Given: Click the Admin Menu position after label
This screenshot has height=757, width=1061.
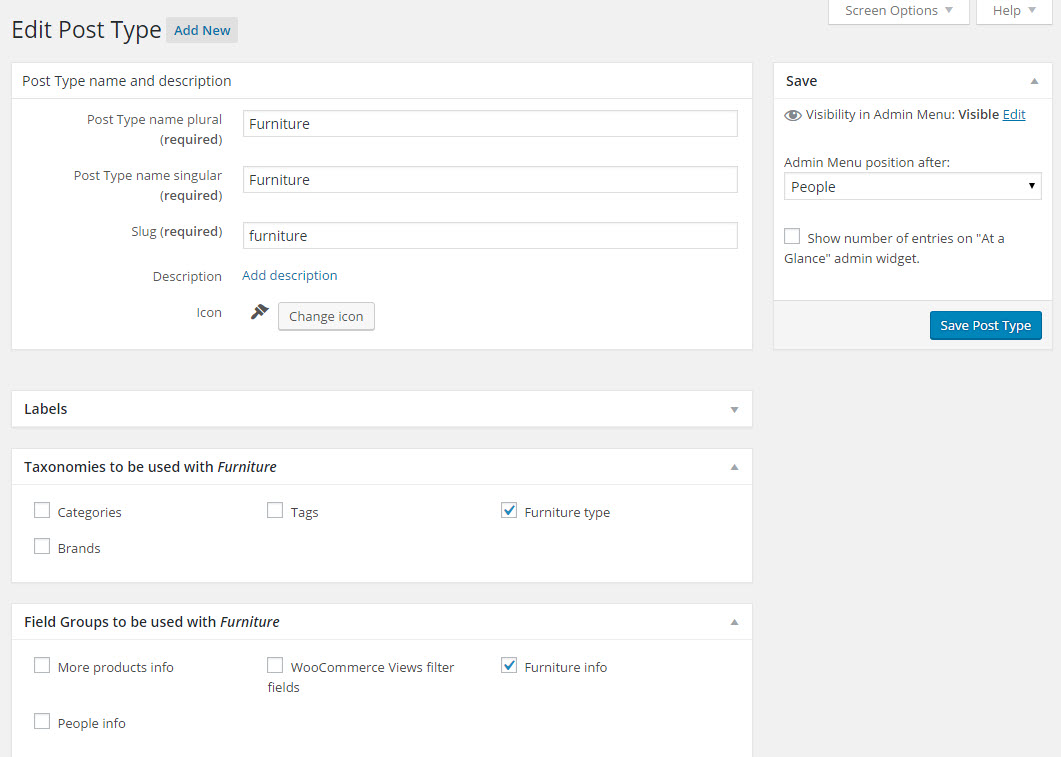Looking at the screenshot, I should [x=867, y=162].
